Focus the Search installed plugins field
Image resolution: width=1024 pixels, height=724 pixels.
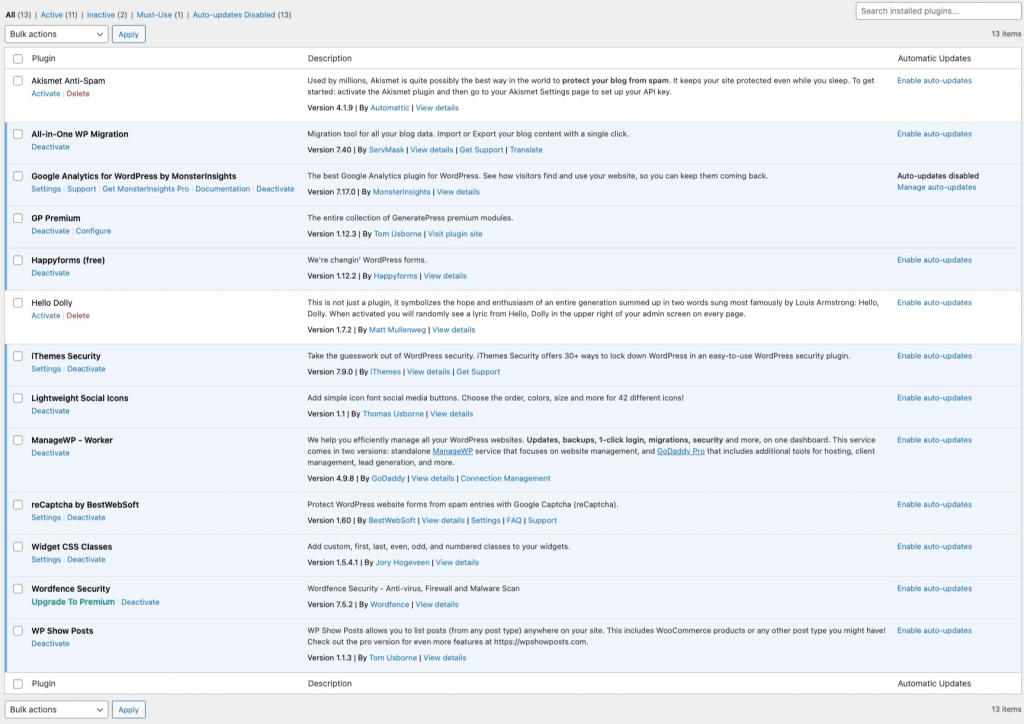click(x=938, y=11)
